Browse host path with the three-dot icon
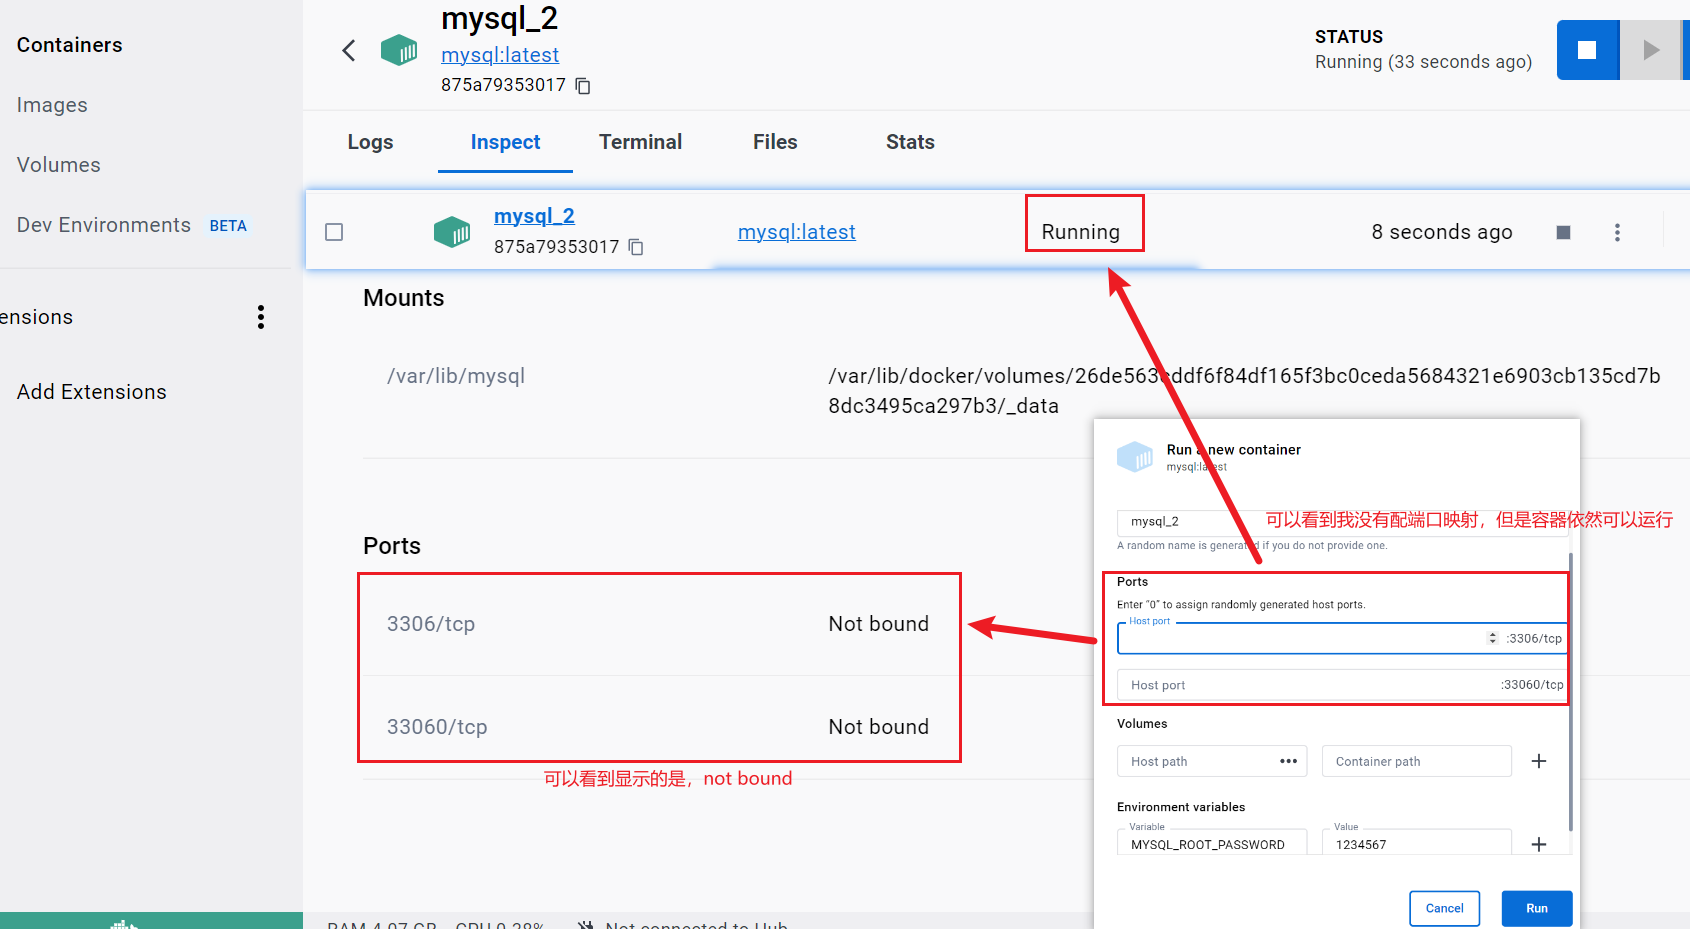 pyautogui.click(x=1288, y=761)
